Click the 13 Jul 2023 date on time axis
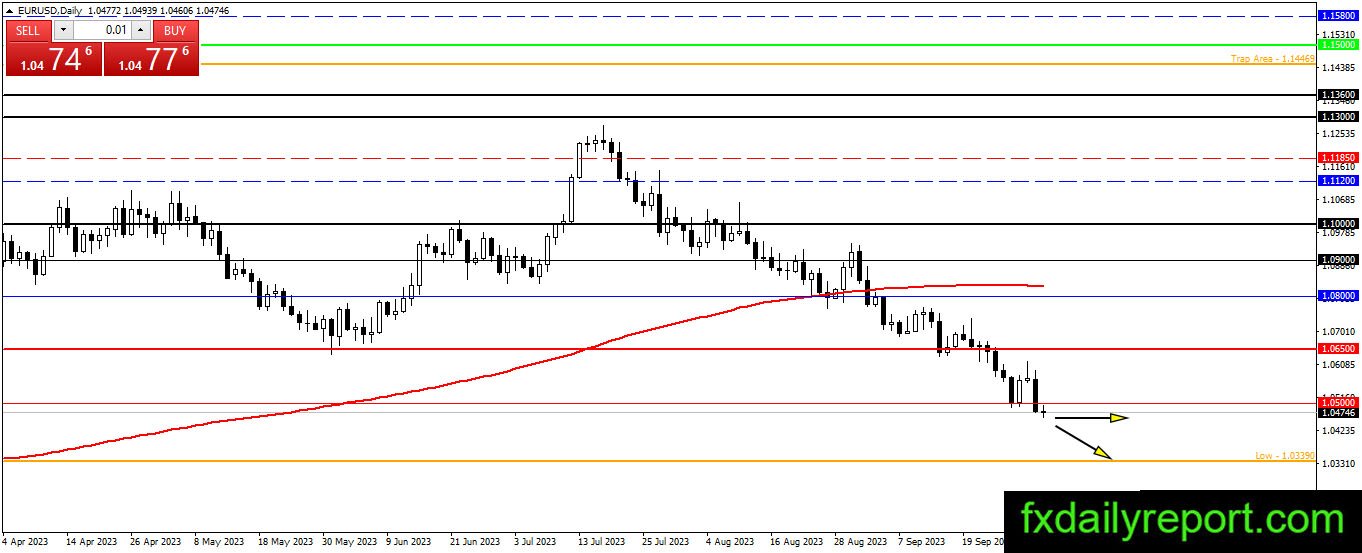Screen dimensions: 1362x553 click(x=603, y=540)
